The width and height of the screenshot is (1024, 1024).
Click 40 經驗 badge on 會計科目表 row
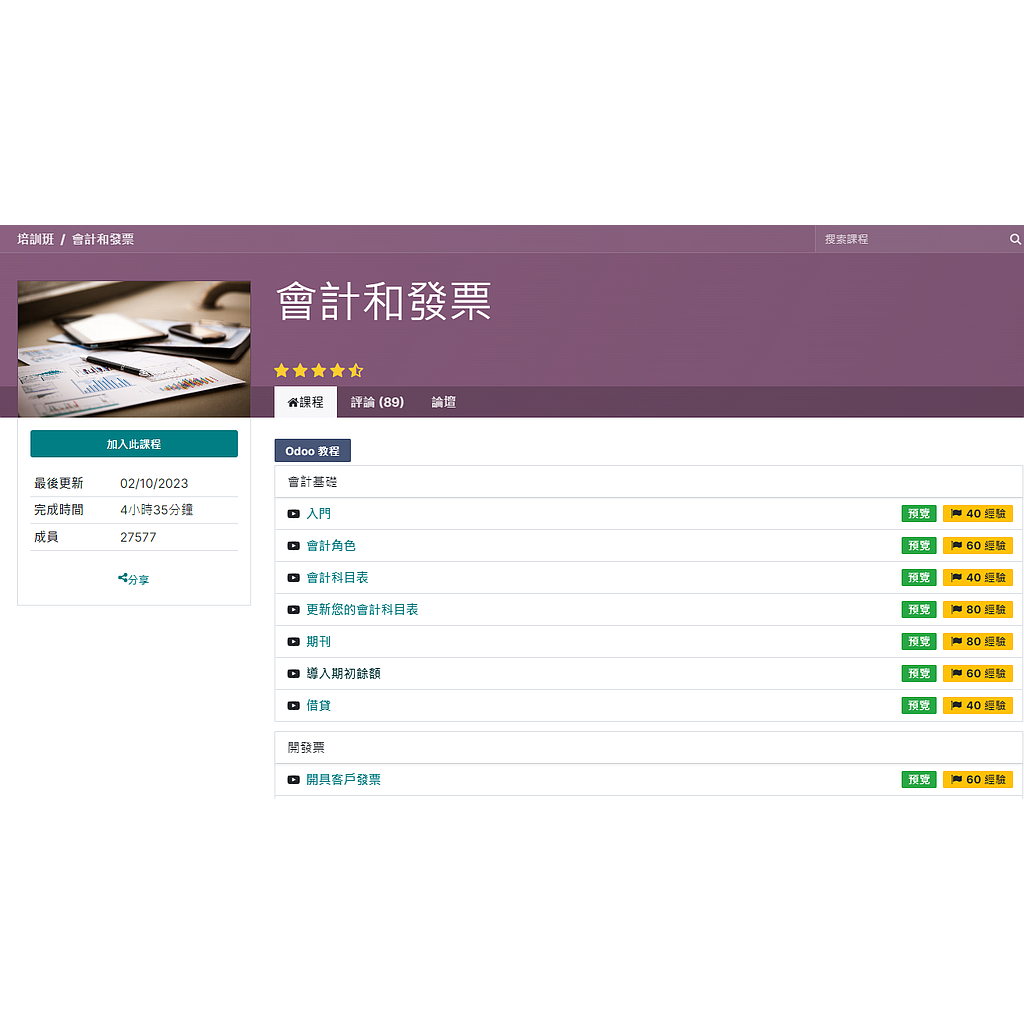[x=978, y=578]
